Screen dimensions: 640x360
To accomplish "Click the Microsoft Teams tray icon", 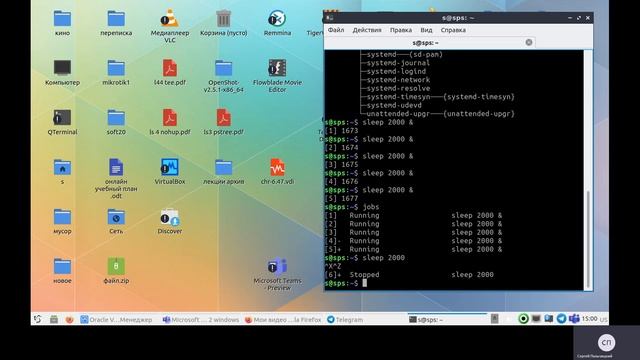I will tap(574, 319).
